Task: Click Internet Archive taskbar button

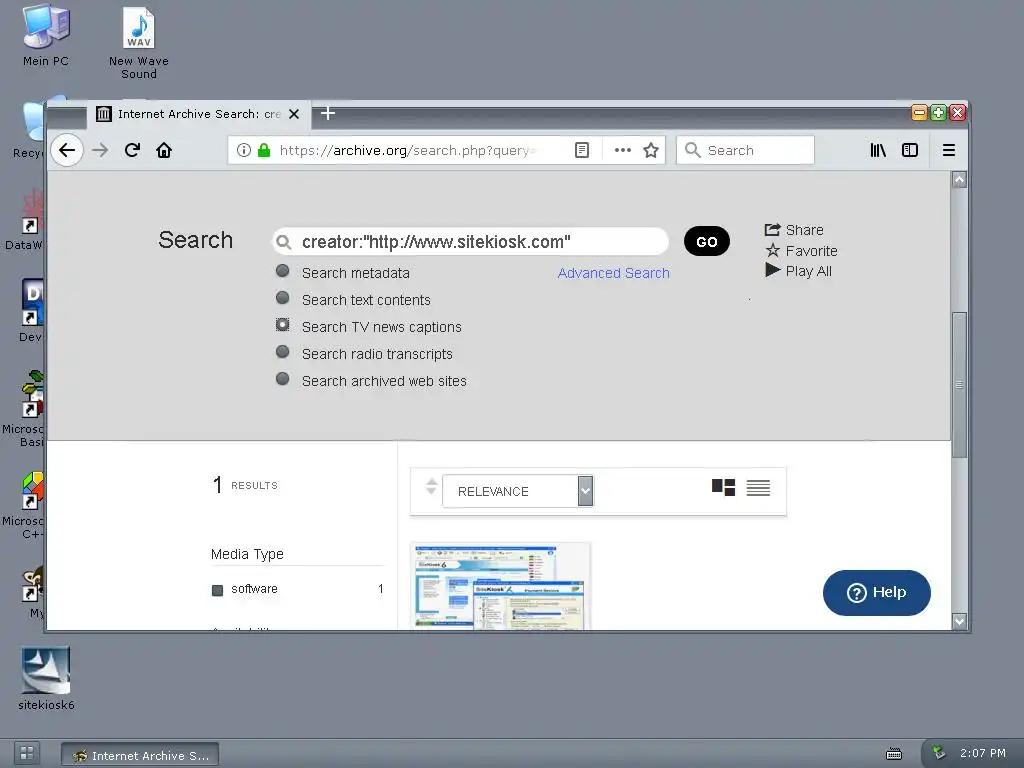Action: (x=140, y=755)
